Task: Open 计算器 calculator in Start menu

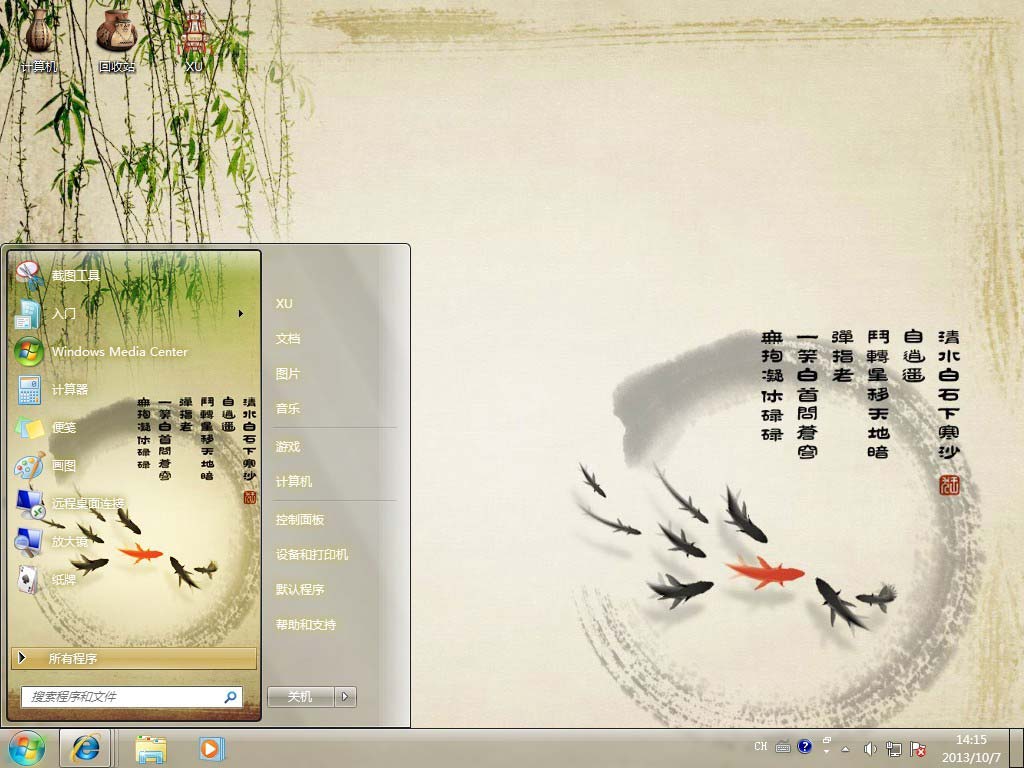Action: pos(70,390)
